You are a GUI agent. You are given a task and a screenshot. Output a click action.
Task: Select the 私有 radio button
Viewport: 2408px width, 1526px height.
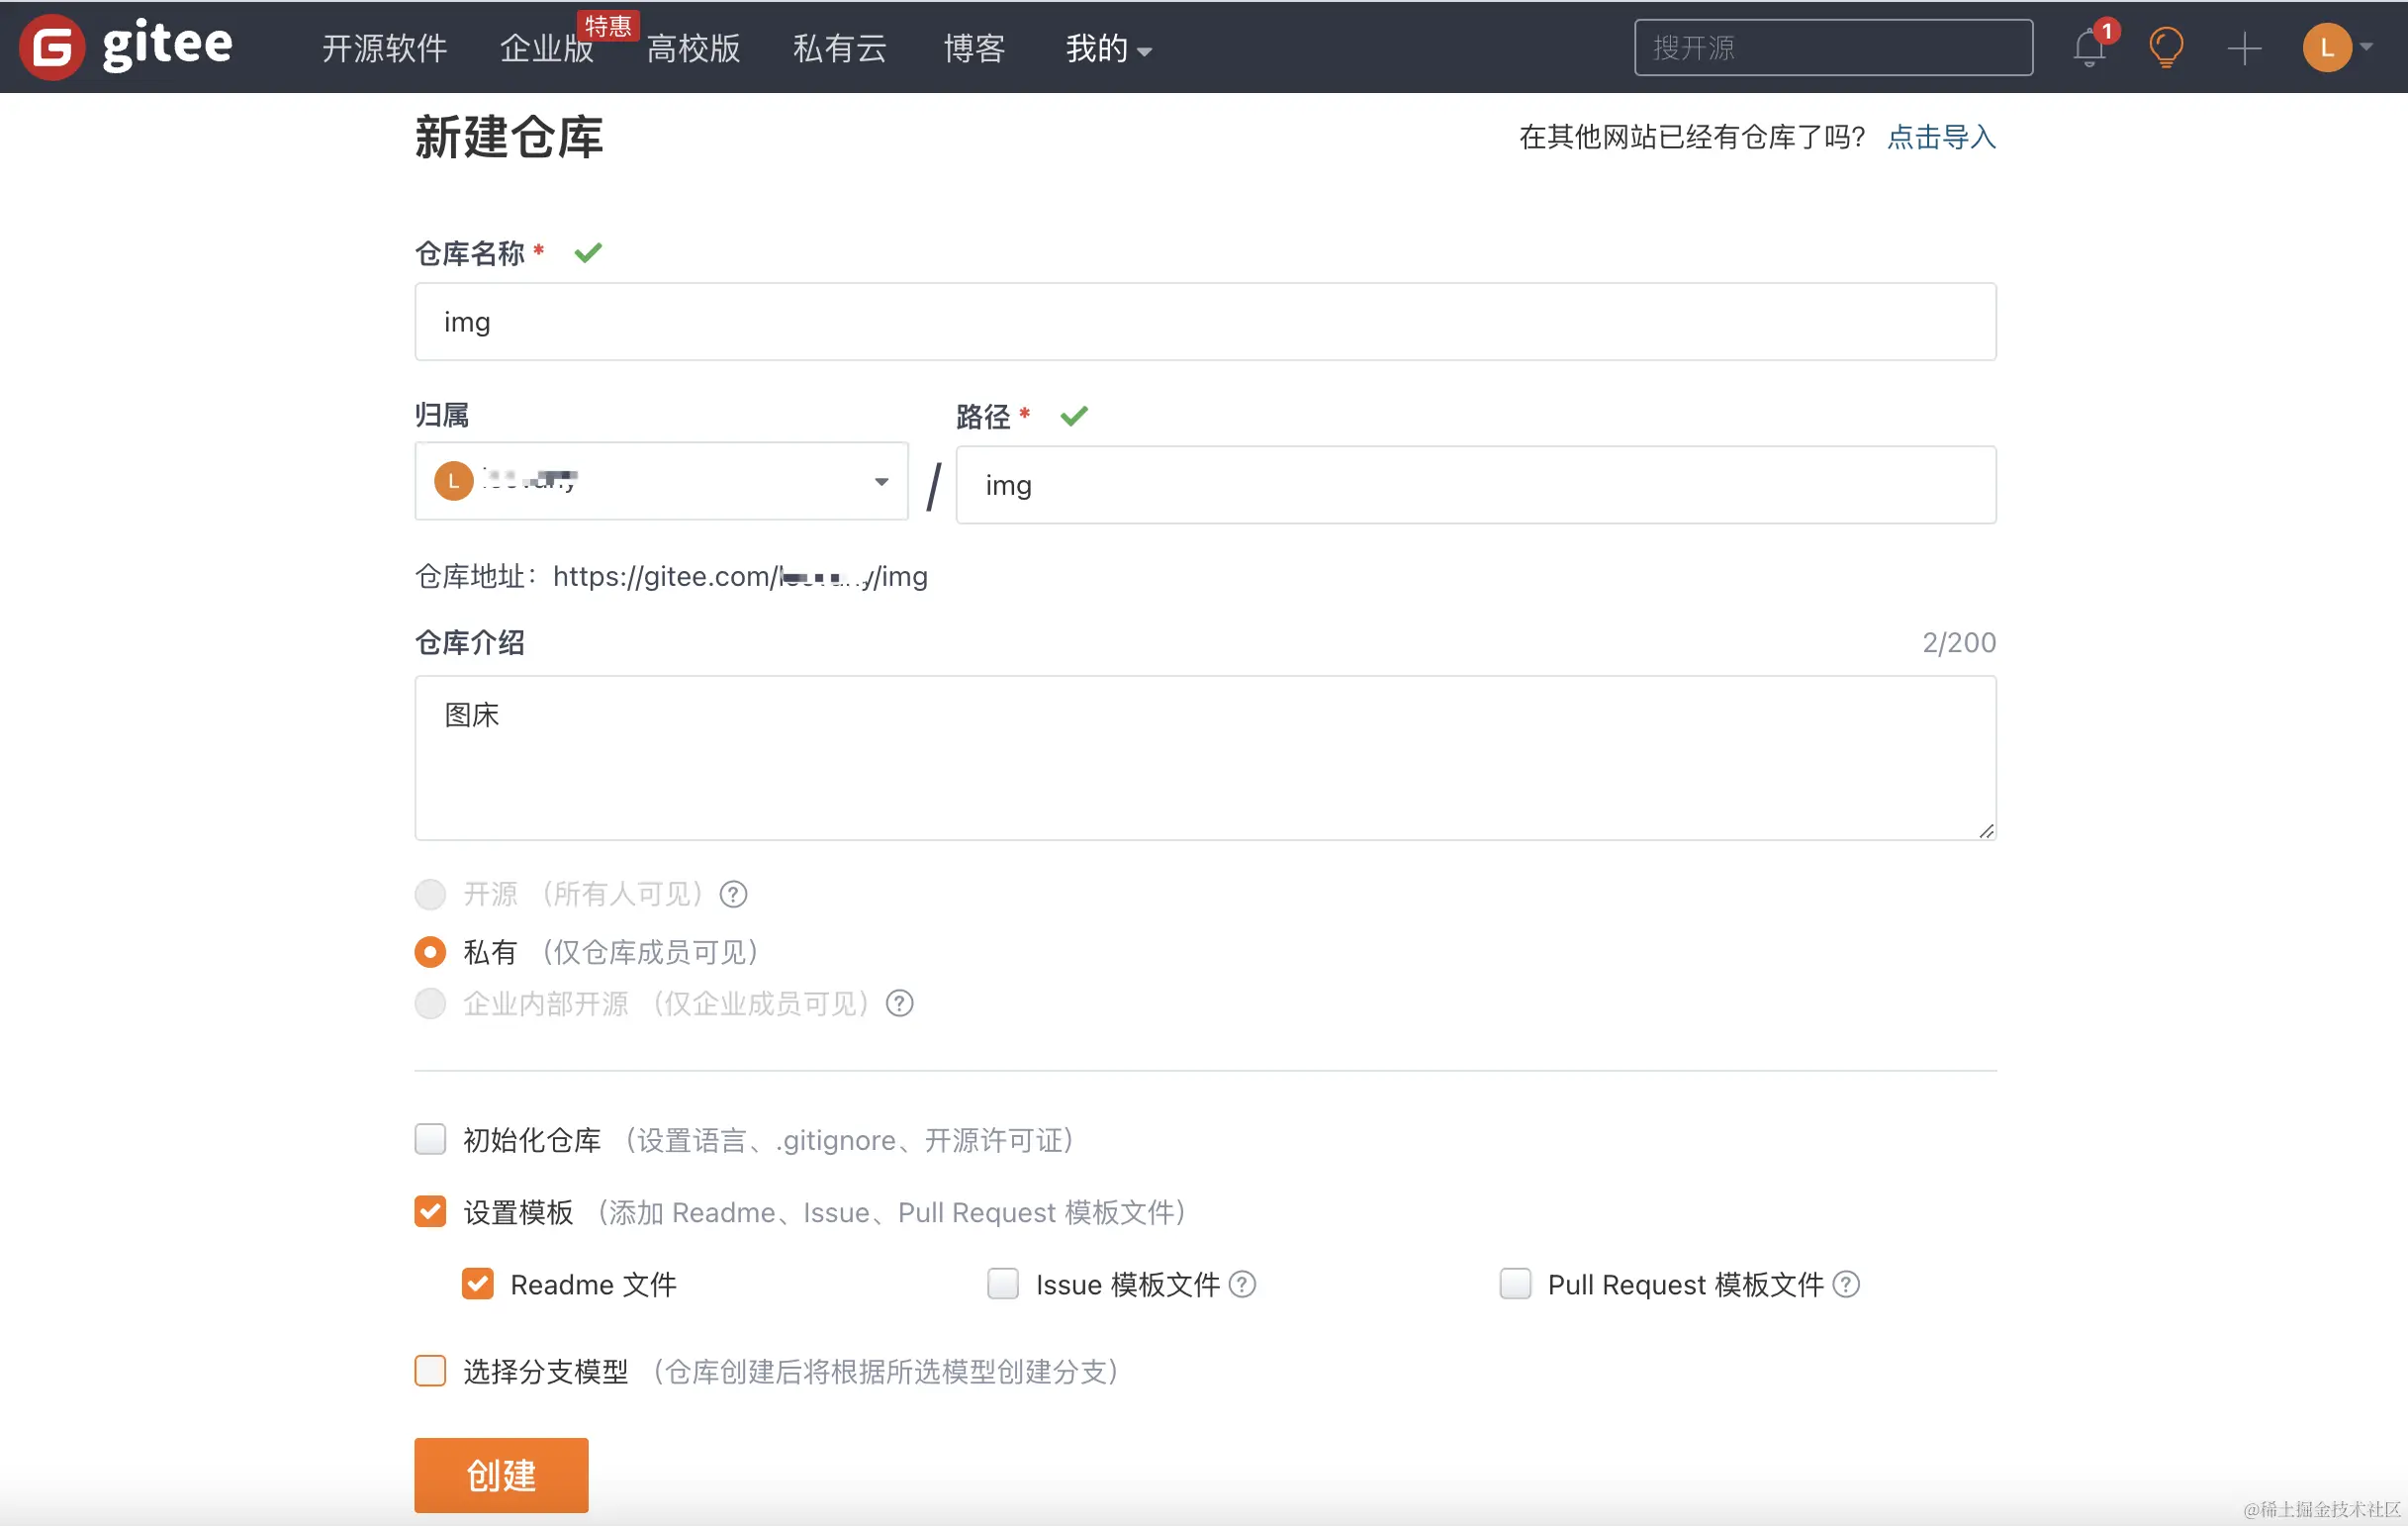[x=430, y=951]
